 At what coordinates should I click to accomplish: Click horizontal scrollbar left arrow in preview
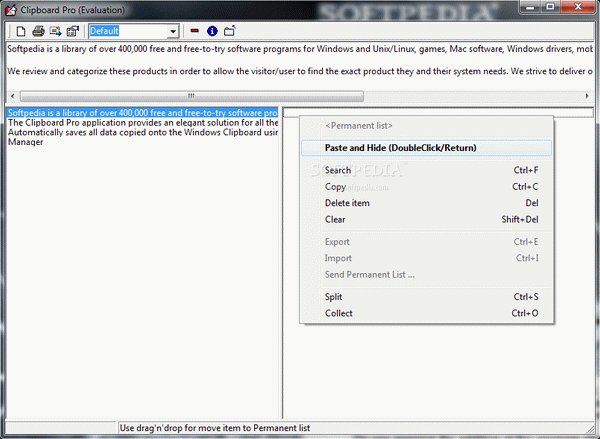(x=12, y=96)
